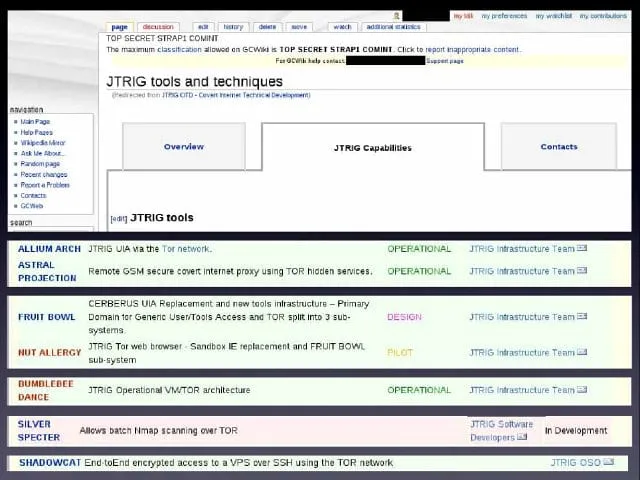Open JTRIG OSO link
Image resolution: width=640 pixels, height=480 pixels.
tap(576, 462)
